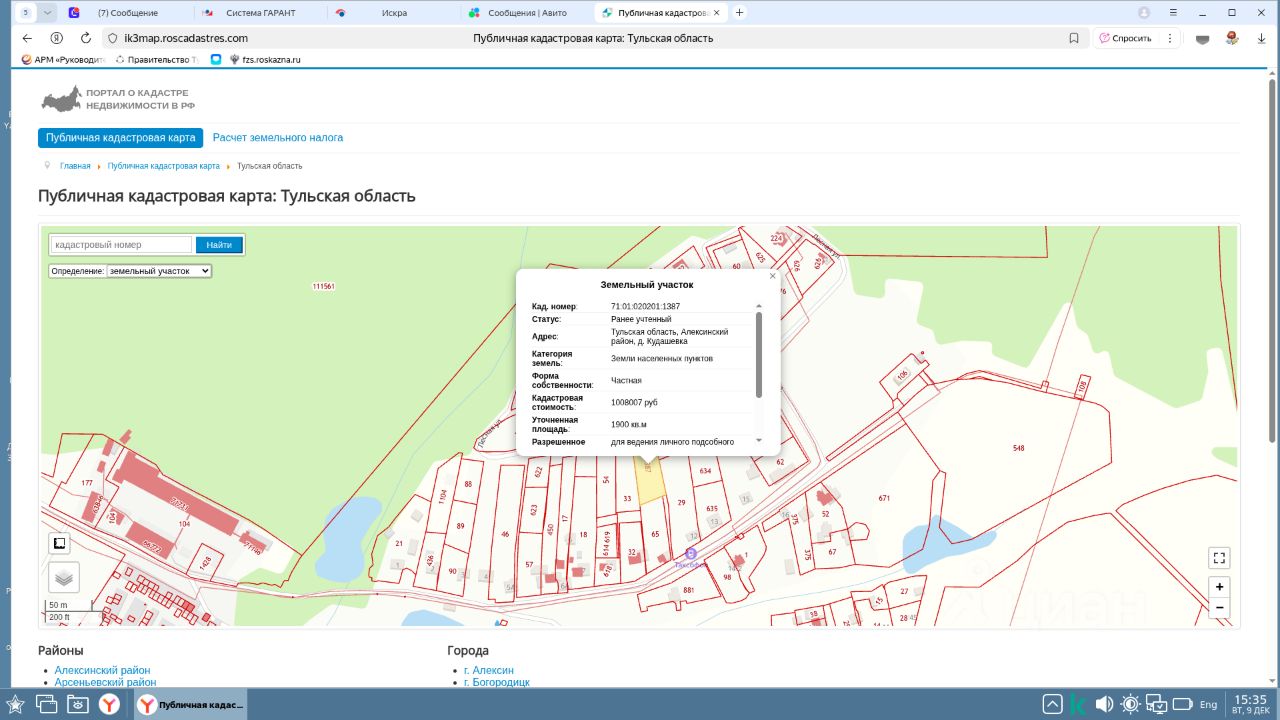
Task: Open the 'Алексинский район' link
Action: (102, 670)
